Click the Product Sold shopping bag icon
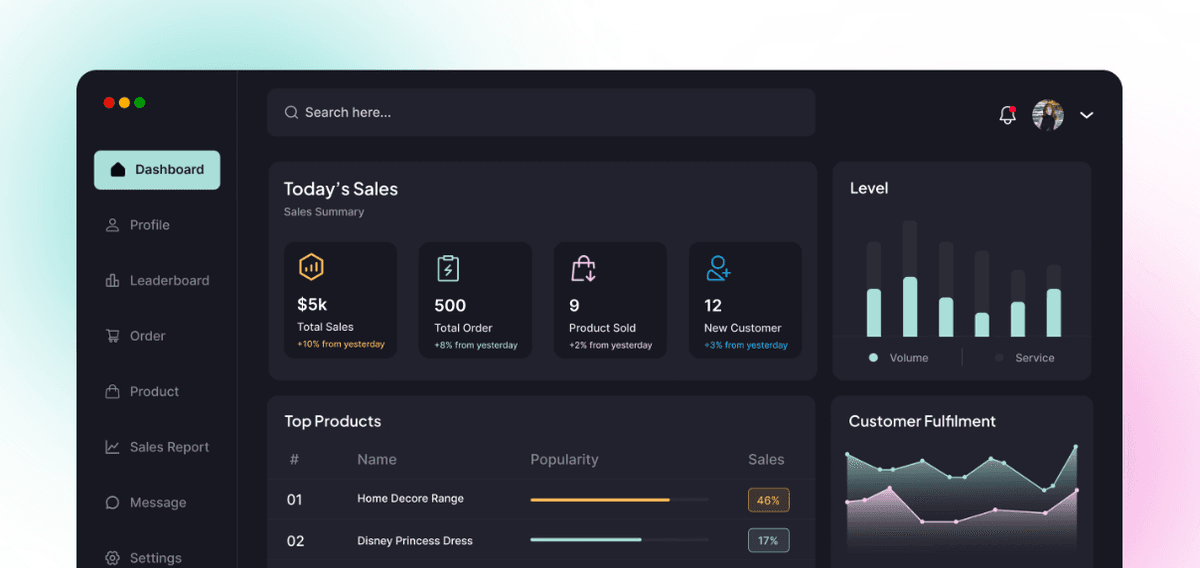The width and height of the screenshot is (1200, 568). (x=583, y=268)
